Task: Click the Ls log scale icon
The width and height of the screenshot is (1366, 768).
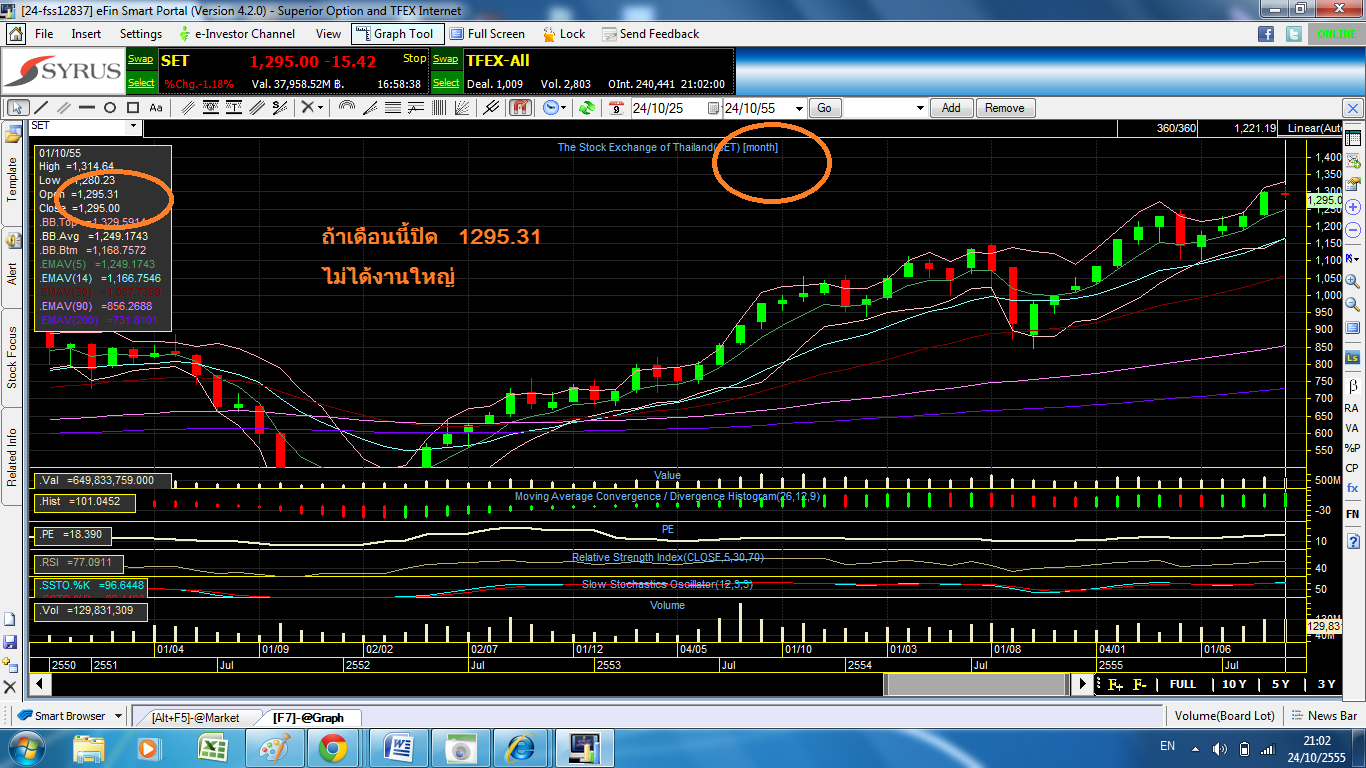Action: click(x=1352, y=357)
